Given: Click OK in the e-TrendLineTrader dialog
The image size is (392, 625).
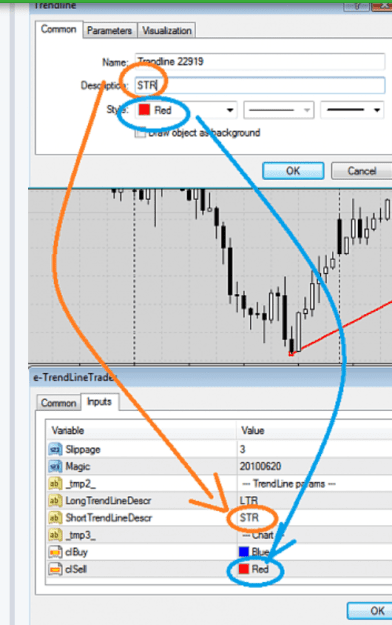Looking at the screenshot, I should [370, 611].
